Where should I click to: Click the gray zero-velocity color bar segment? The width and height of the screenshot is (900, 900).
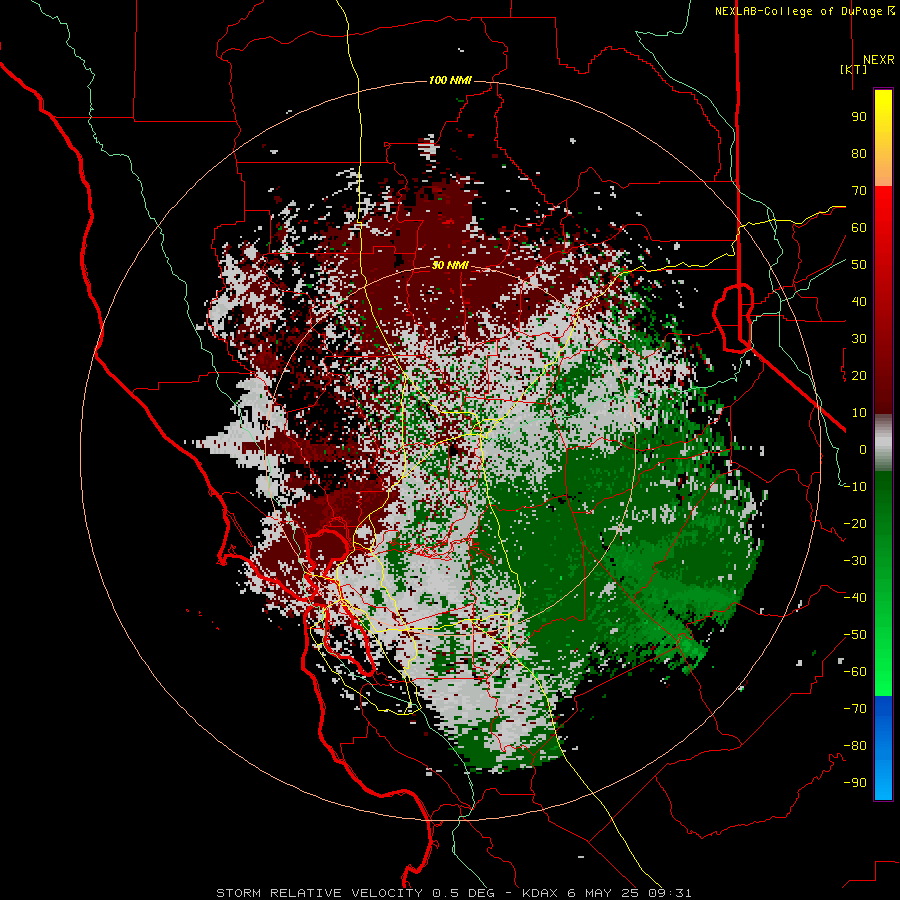coord(883,443)
